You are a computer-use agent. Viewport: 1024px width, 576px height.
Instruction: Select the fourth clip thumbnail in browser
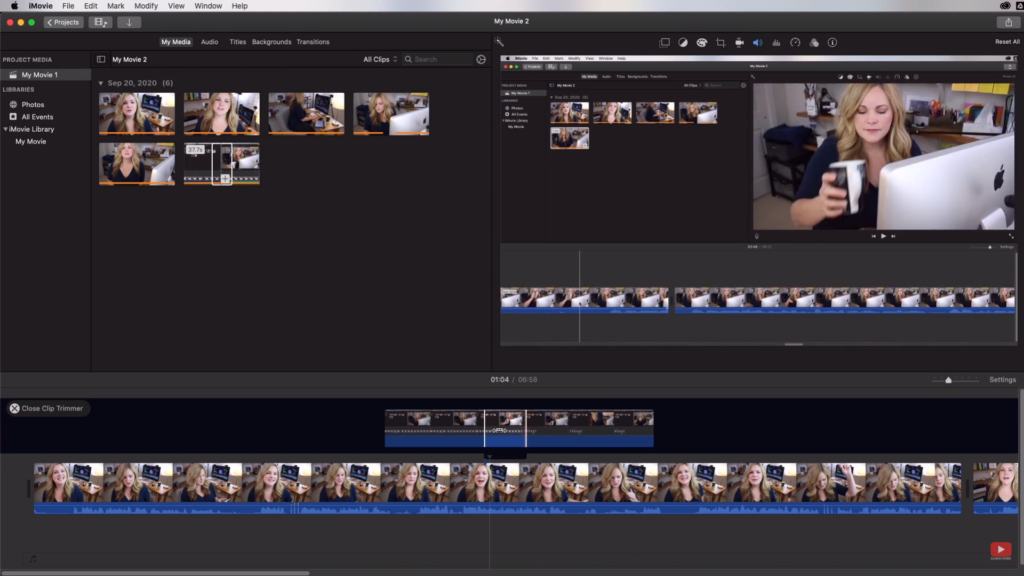click(391, 114)
